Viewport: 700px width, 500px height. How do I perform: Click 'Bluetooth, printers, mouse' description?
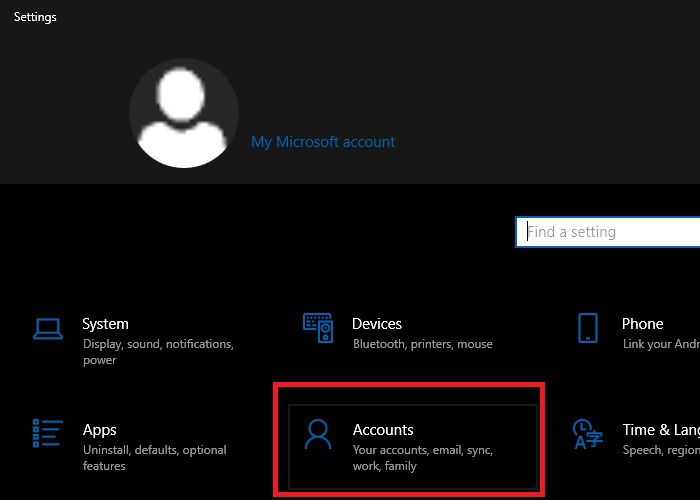(x=423, y=344)
